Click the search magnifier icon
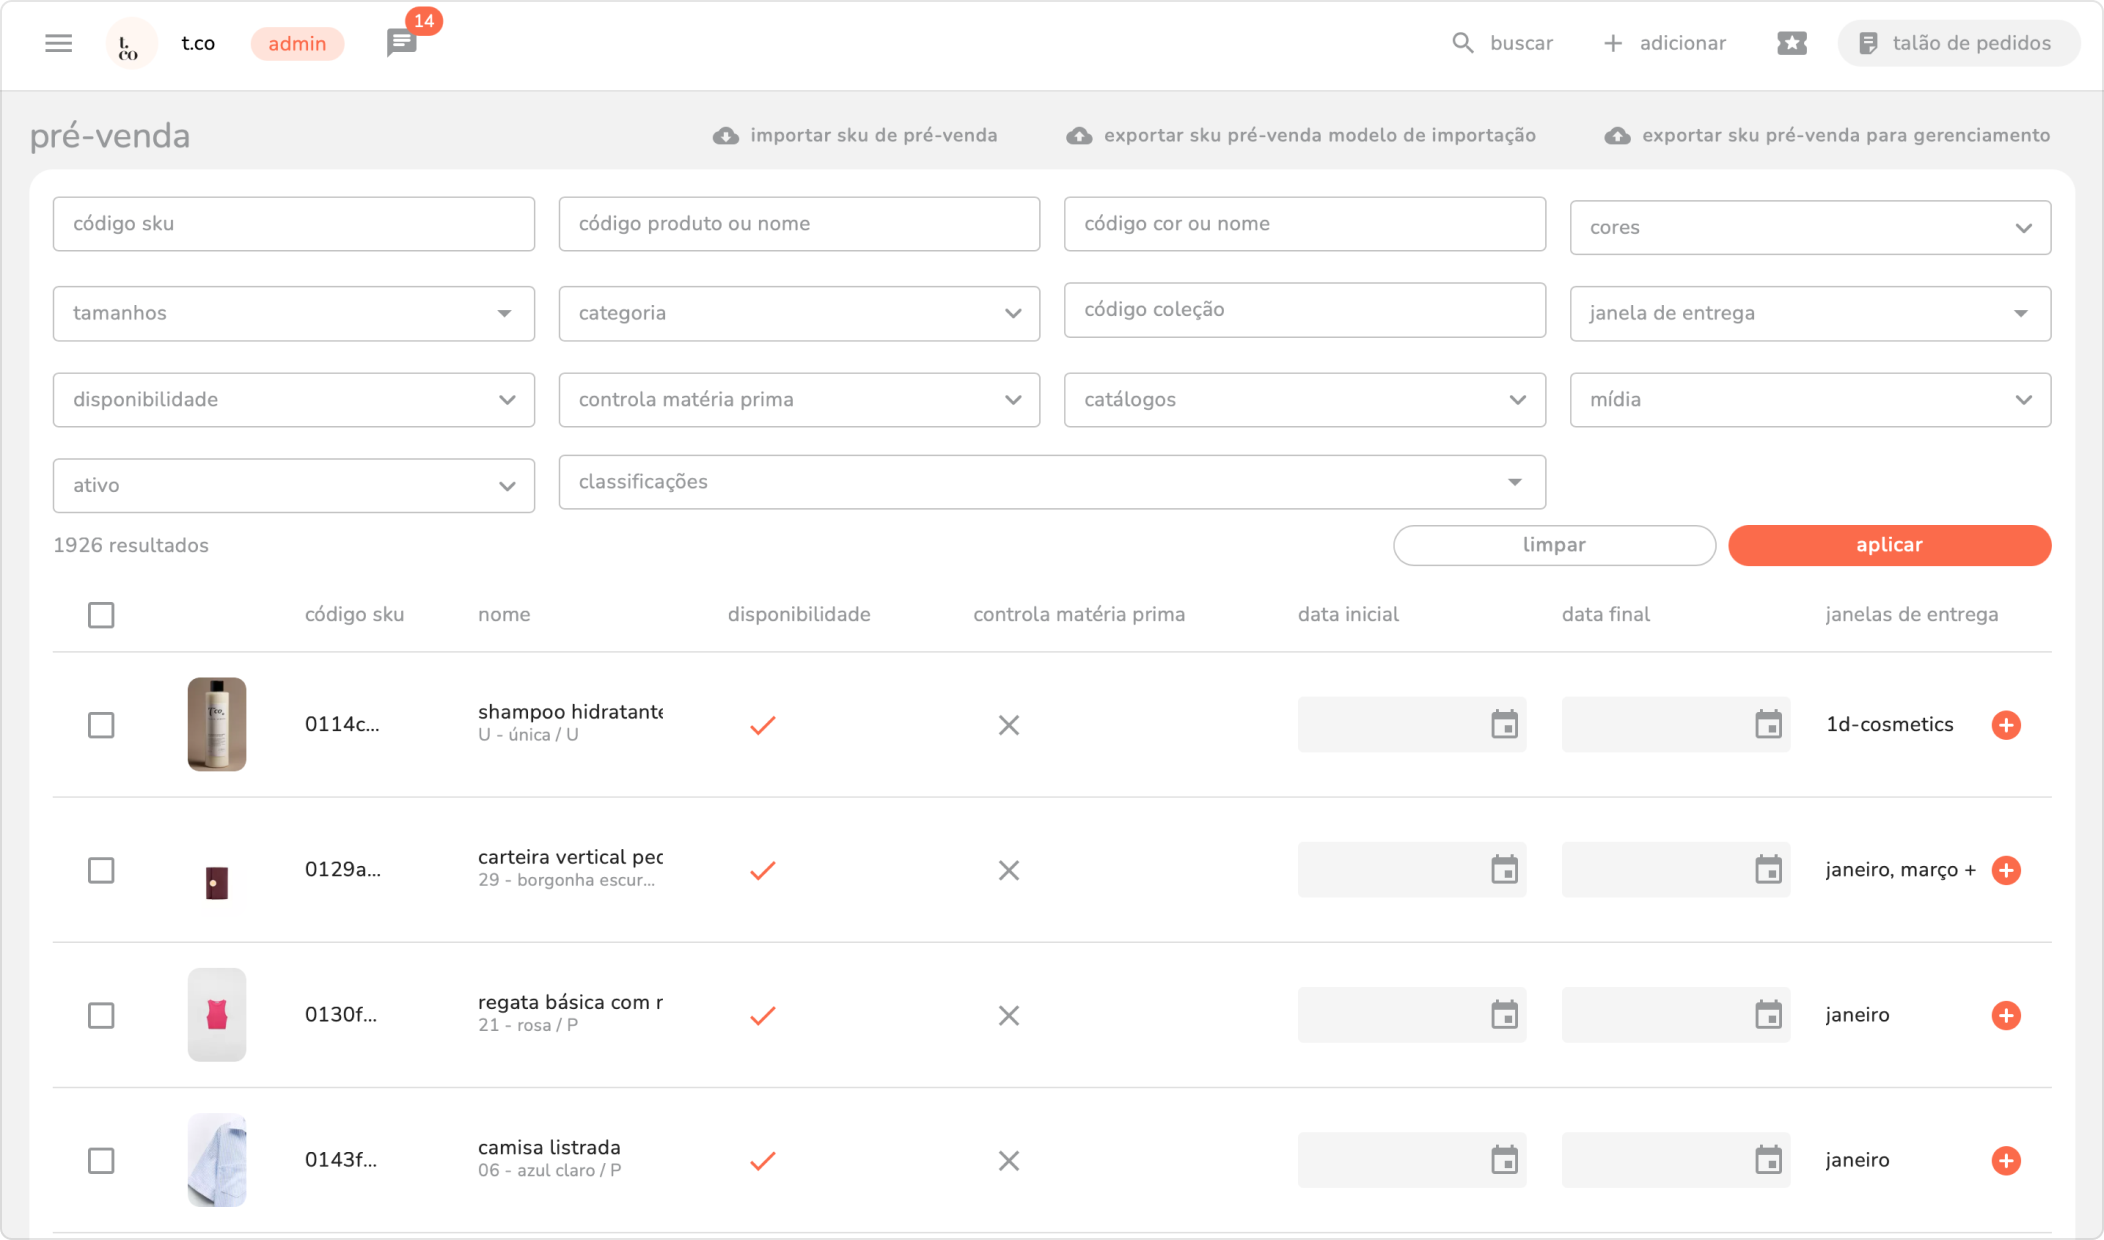Screen dimensions: 2104x1240 pyautogui.click(x=1462, y=43)
